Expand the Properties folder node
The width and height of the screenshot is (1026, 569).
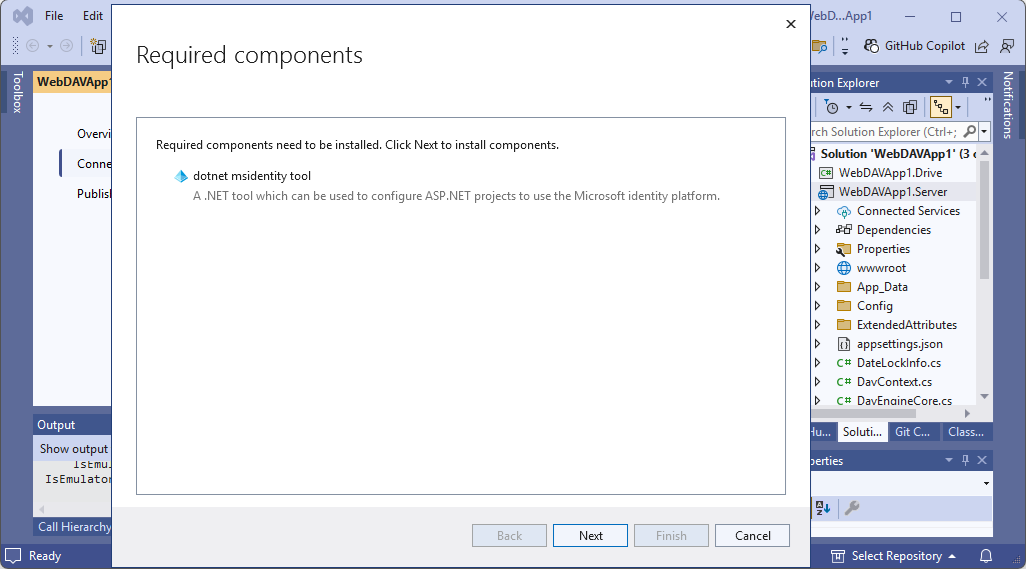[x=817, y=249]
